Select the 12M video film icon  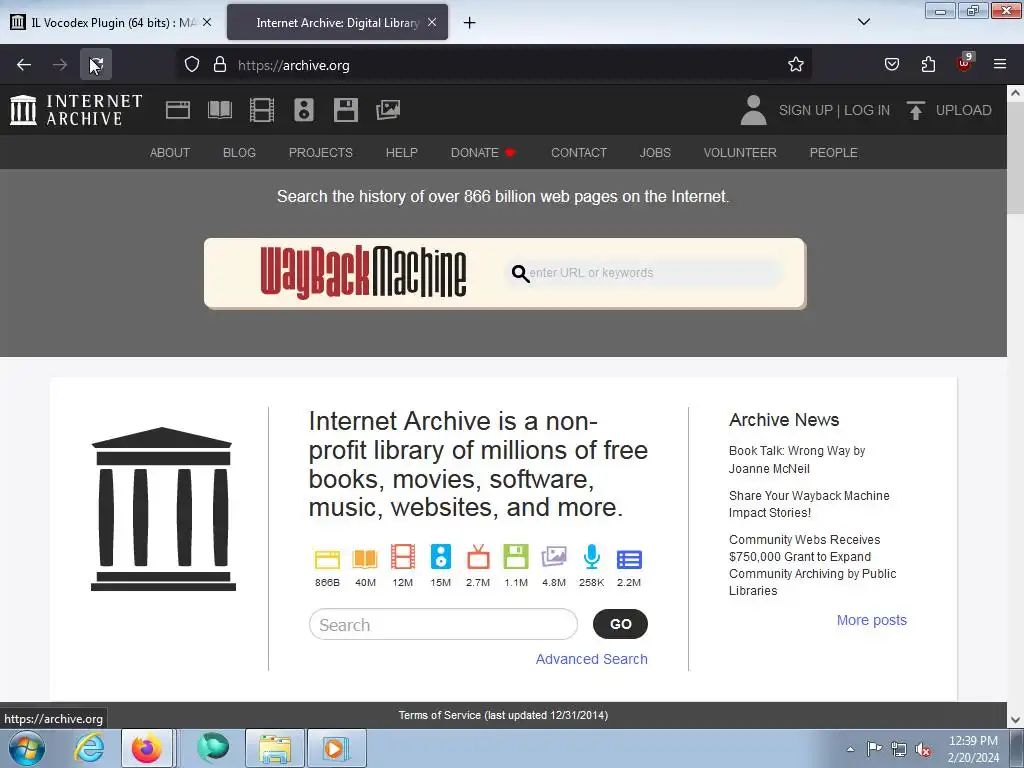tap(403, 557)
